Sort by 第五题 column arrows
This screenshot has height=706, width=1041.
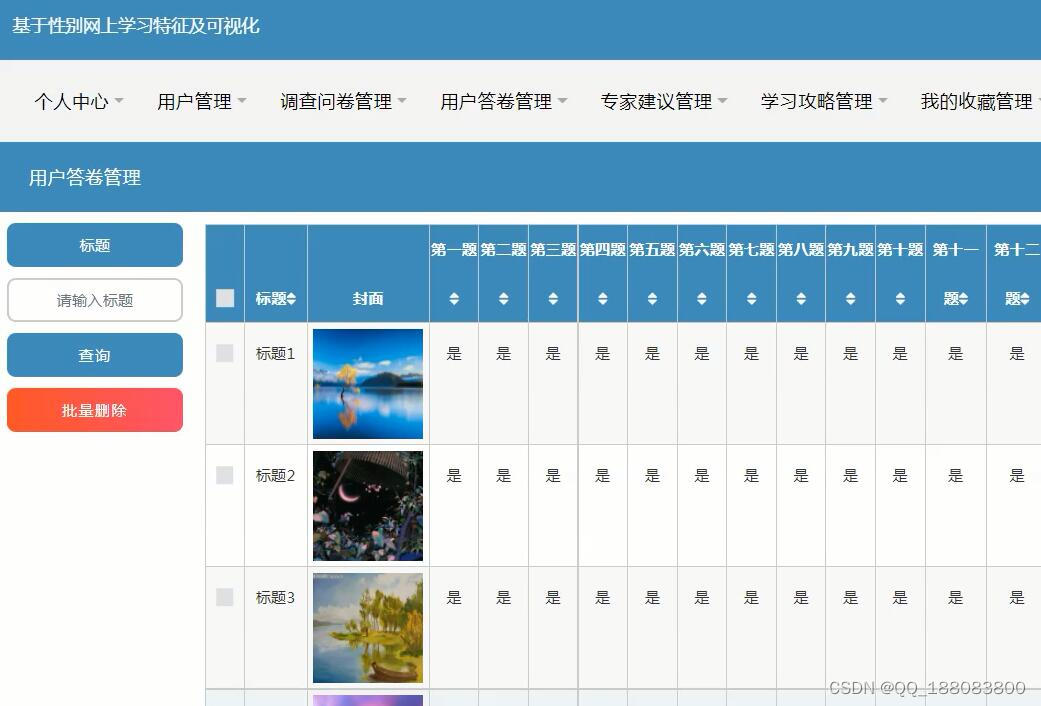click(x=652, y=299)
